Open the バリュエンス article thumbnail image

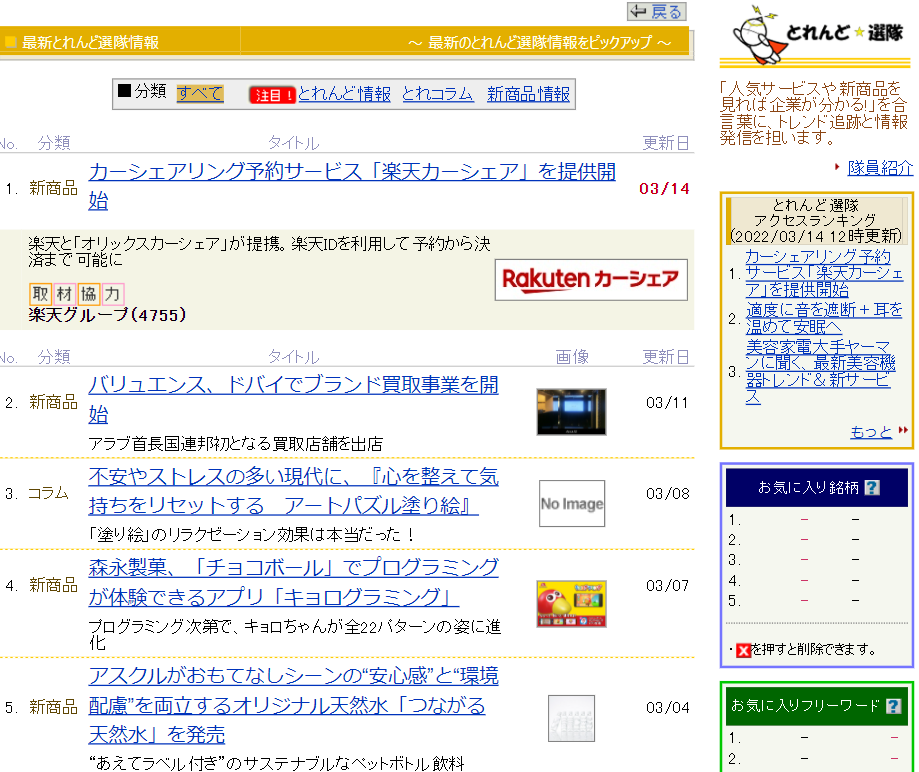pos(571,411)
